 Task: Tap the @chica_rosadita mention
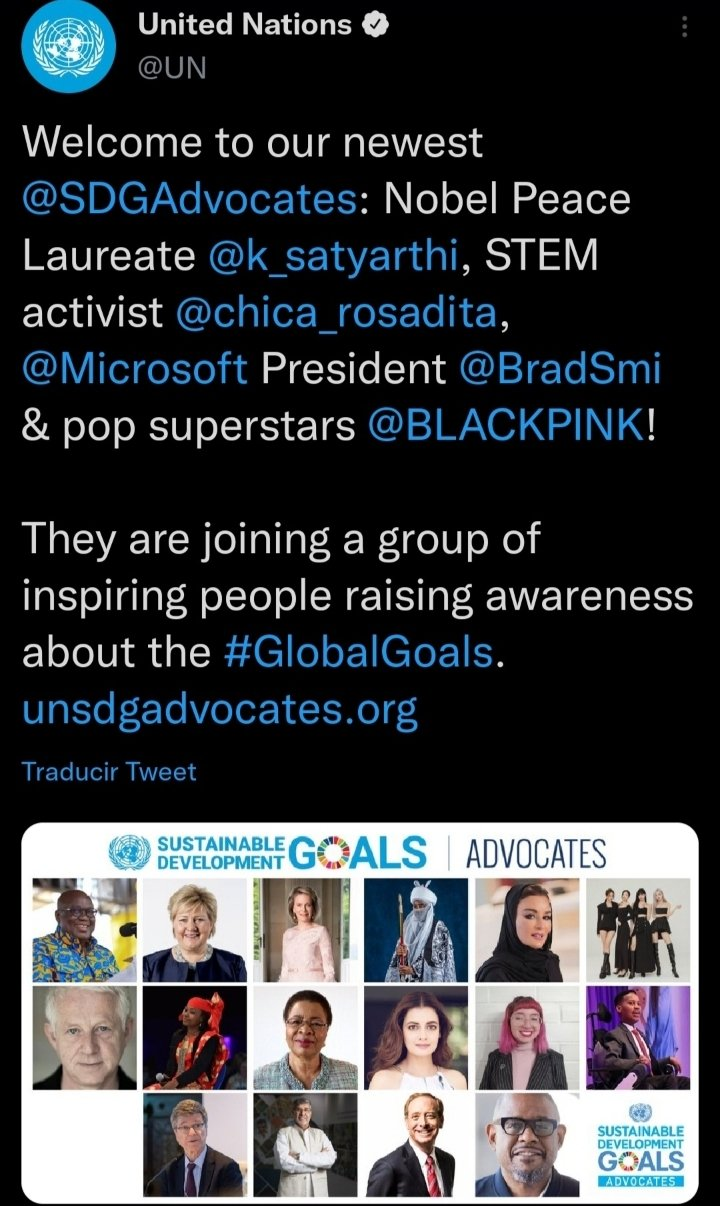pos(335,313)
